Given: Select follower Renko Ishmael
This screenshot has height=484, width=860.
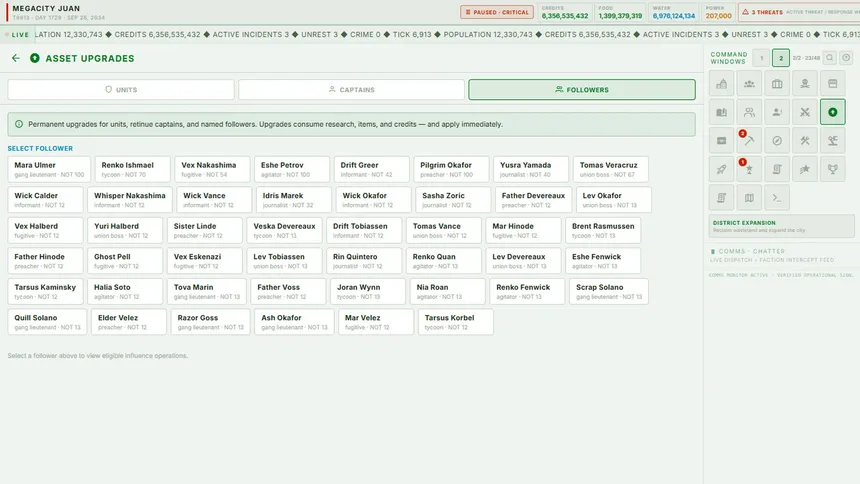Looking at the screenshot, I should coord(132,169).
